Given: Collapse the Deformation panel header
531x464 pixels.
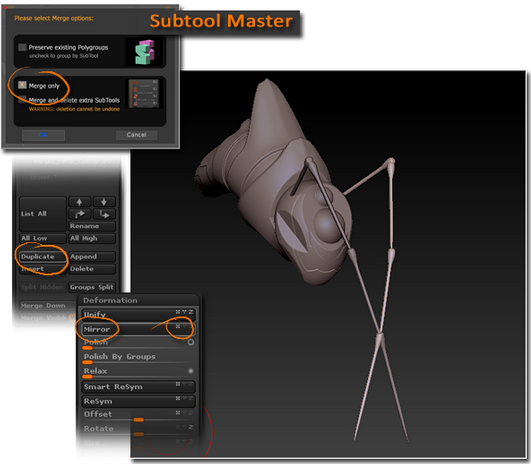Looking at the screenshot, I should point(139,300).
